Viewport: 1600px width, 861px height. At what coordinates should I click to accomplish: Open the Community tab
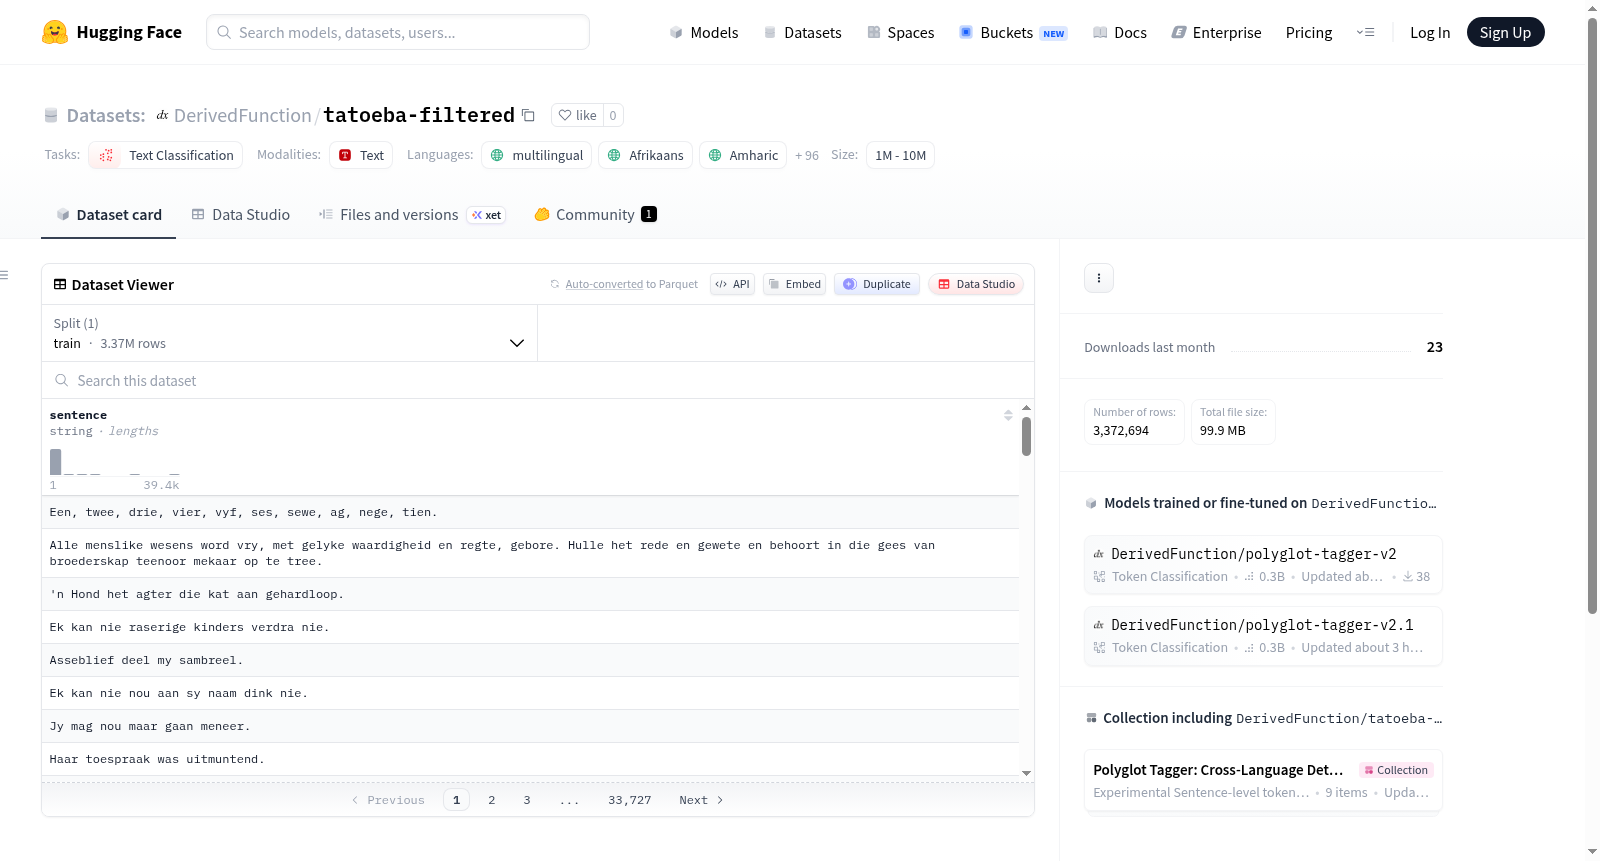click(x=595, y=214)
